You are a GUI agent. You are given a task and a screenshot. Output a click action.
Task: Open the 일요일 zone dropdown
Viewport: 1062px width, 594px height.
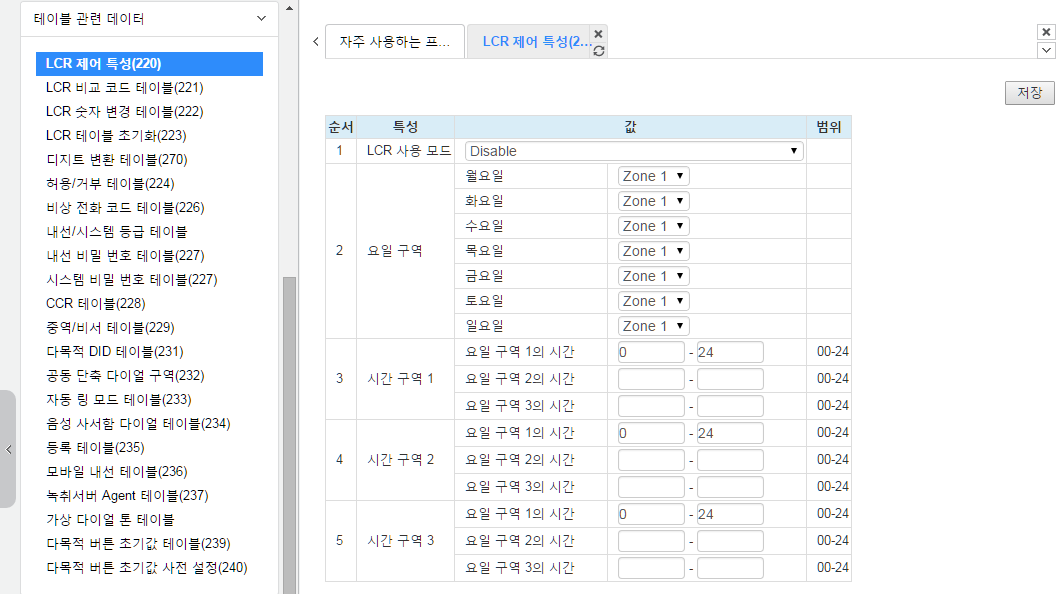pyautogui.click(x=654, y=326)
